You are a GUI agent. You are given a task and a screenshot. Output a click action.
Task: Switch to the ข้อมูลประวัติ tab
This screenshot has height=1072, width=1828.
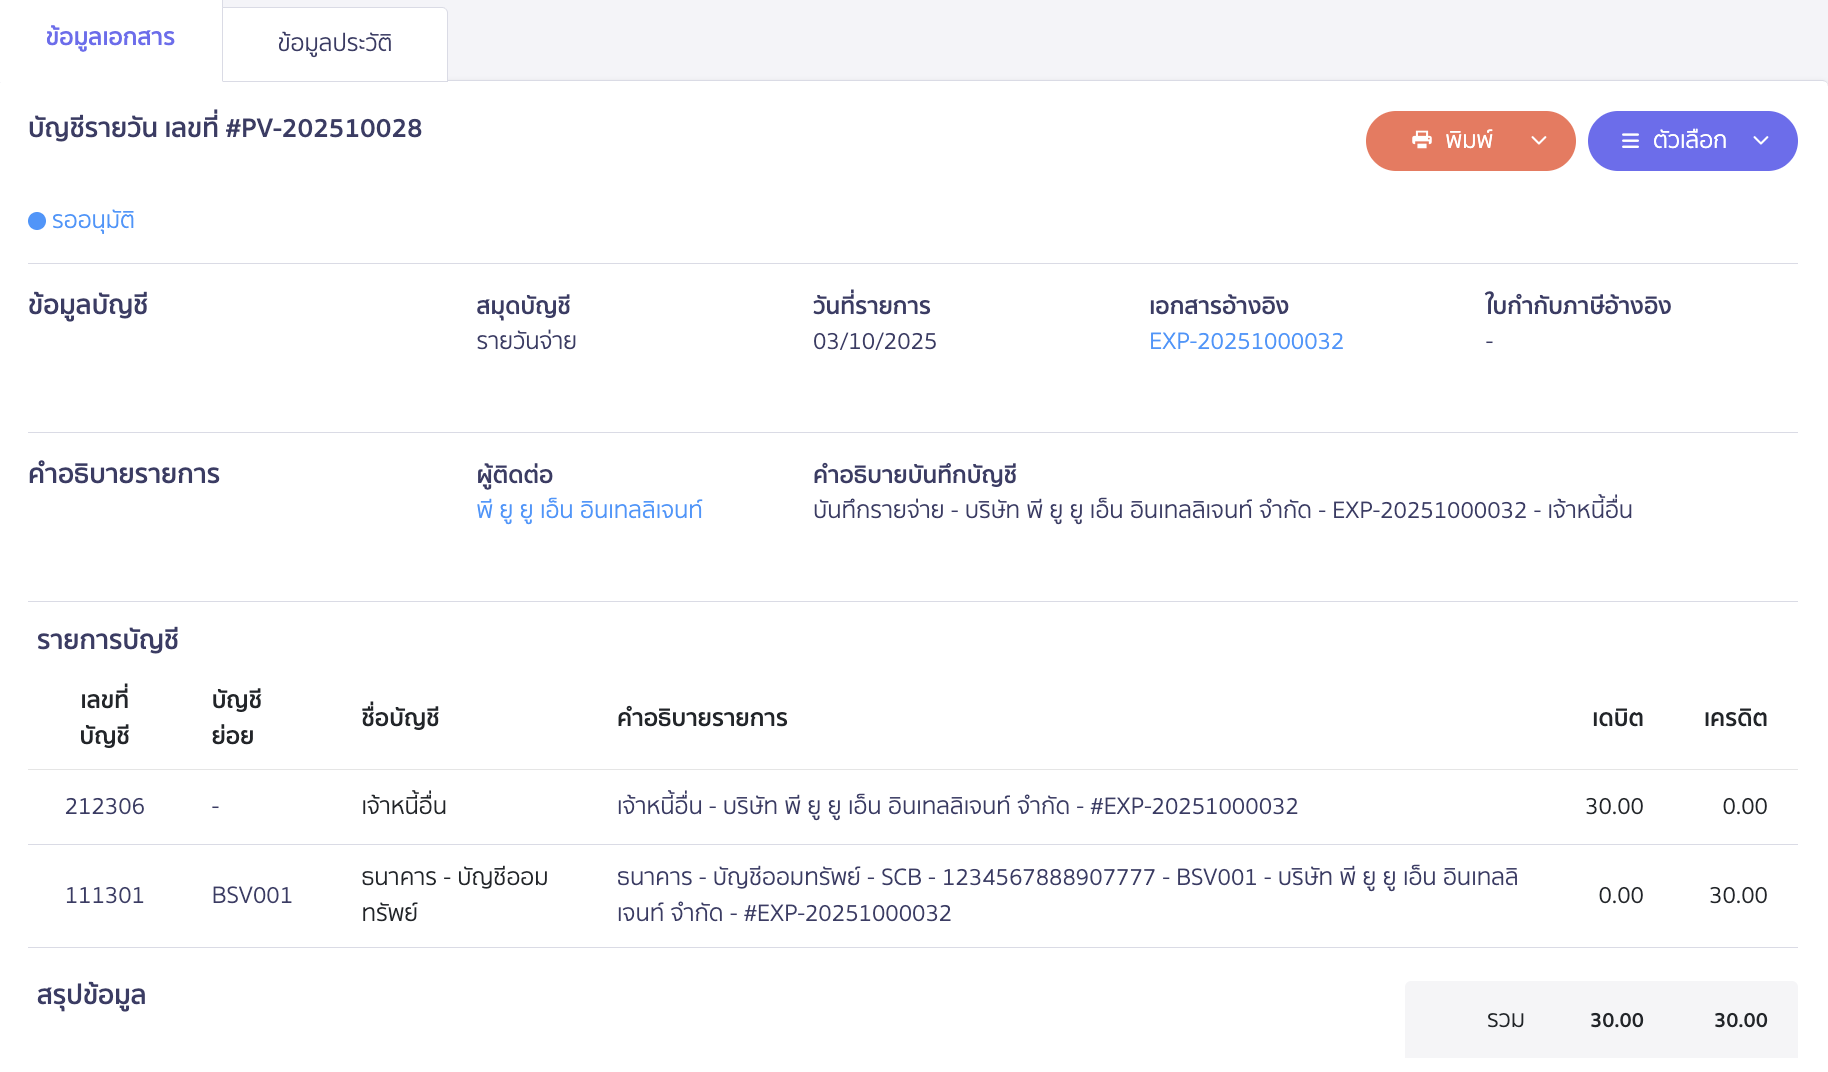(x=334, y=43)
